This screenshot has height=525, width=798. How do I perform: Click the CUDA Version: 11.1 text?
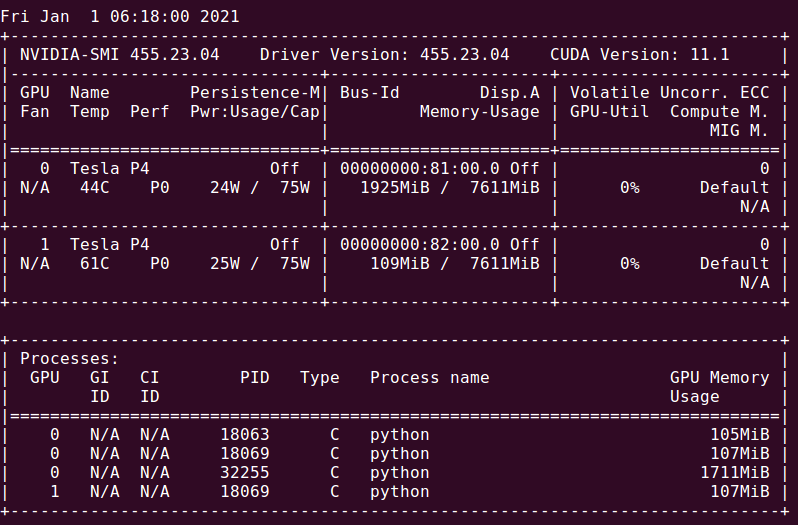pyautogui.click(x=640, y=54)
